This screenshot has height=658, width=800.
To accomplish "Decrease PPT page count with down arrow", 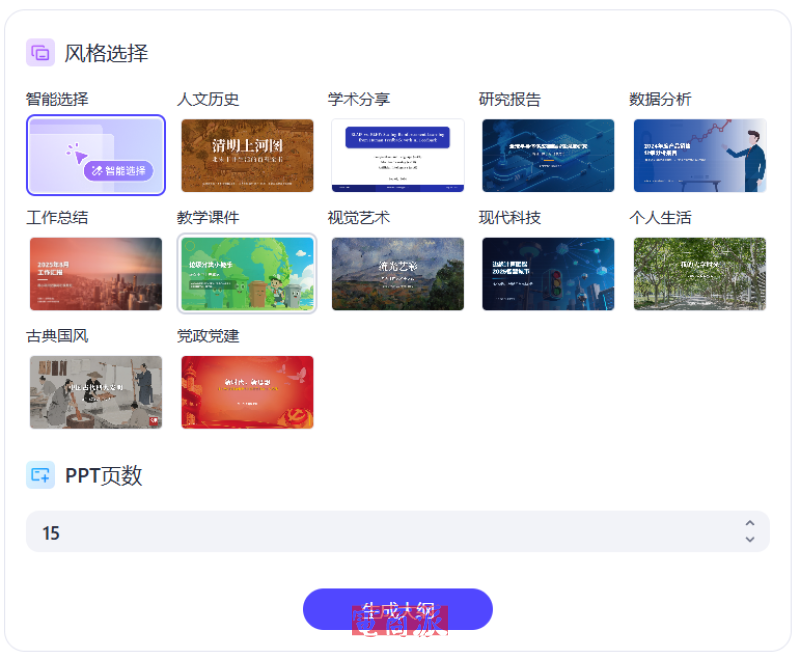I will point(750,540).
